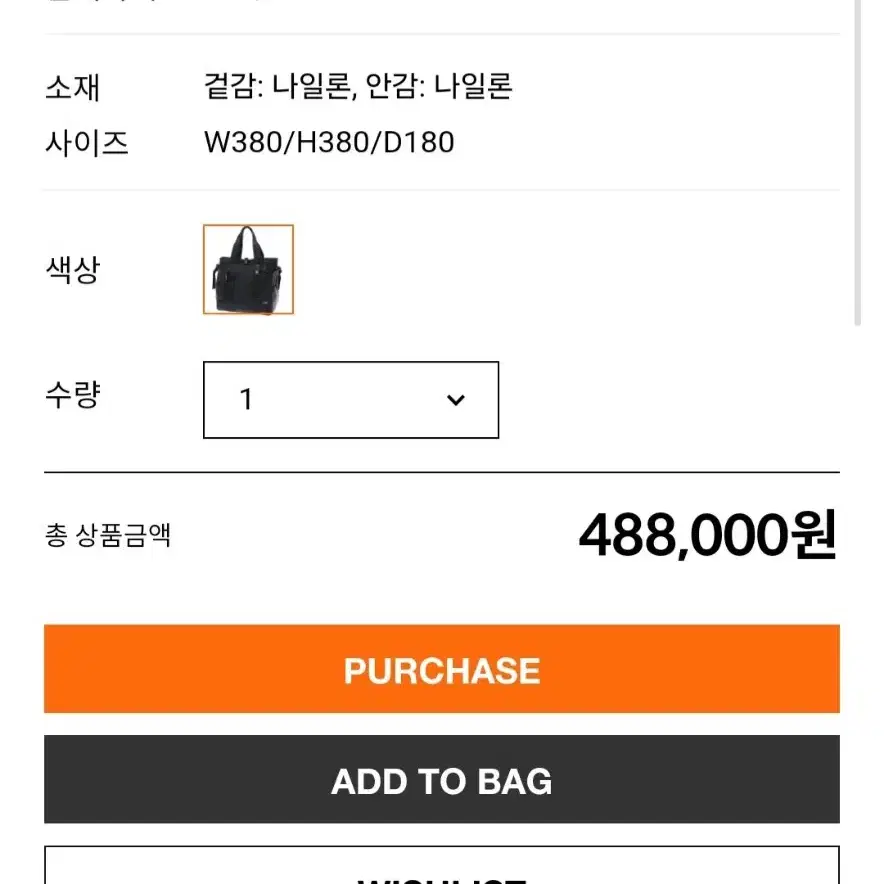The width and height of the screenshot is (884, 884).
Task: Click the 총 상품금액 label
Action: 108,535
